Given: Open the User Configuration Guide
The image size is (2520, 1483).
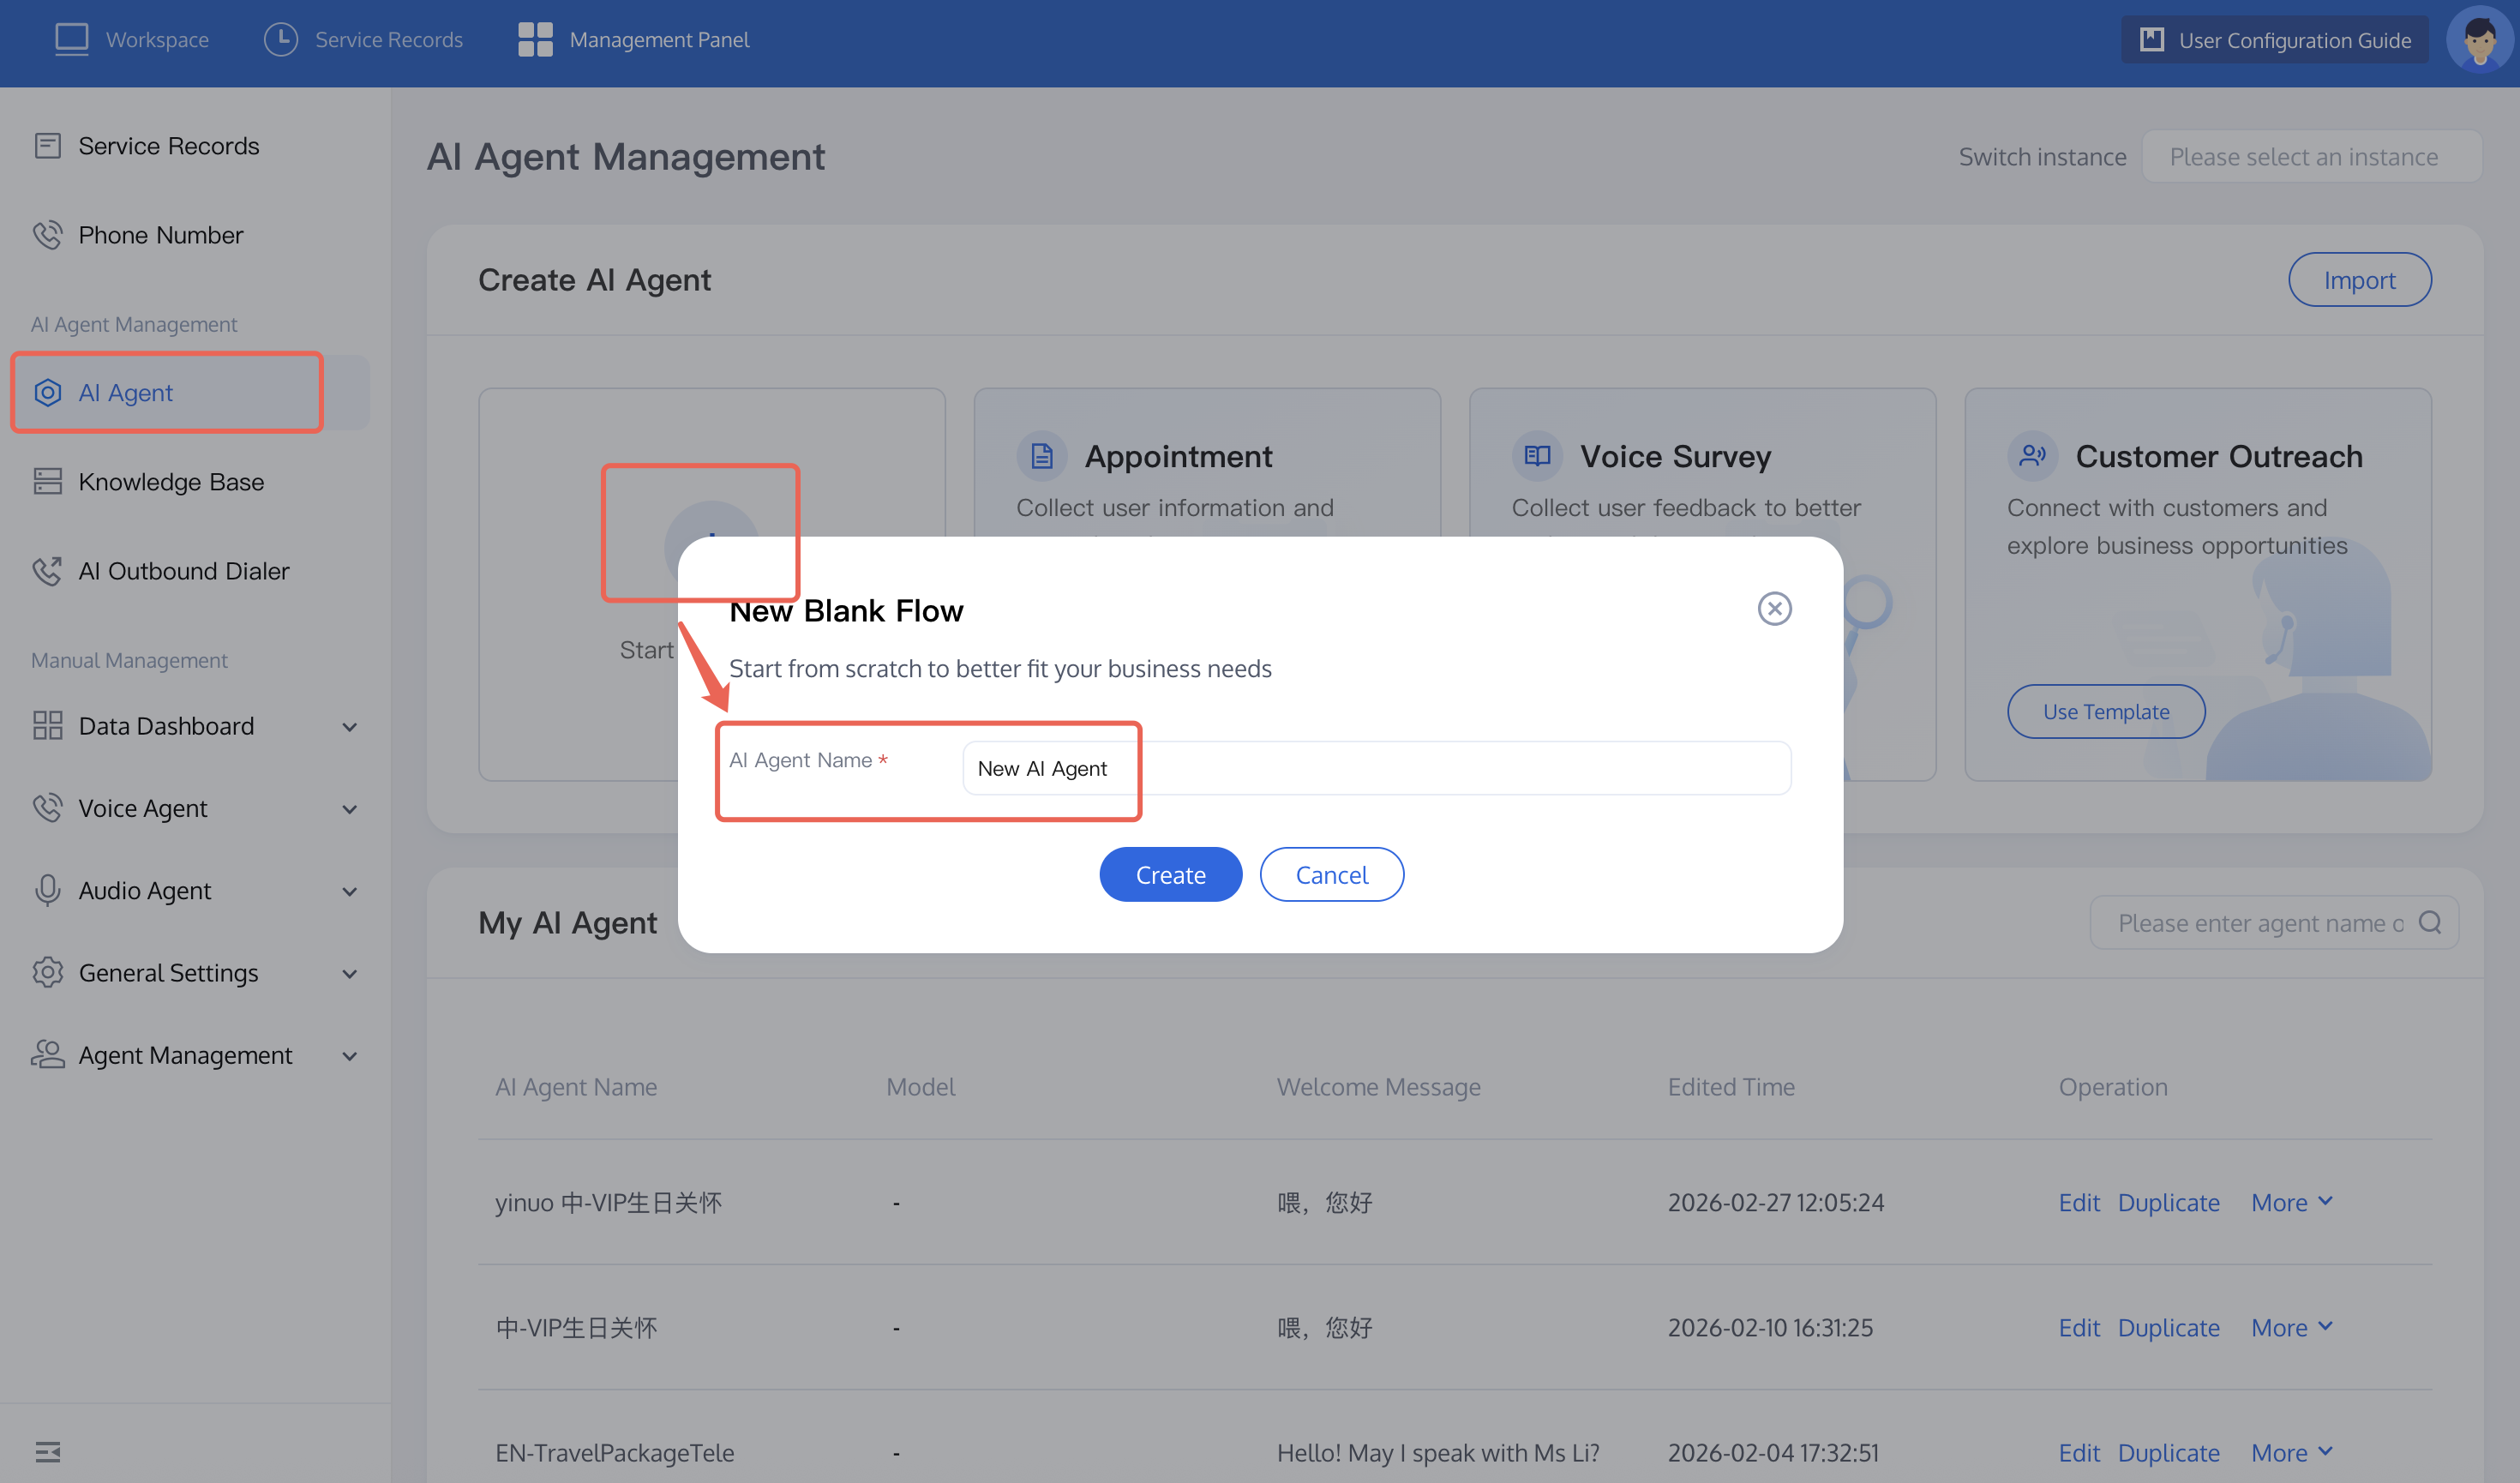Looking at the screenshot, I should point(2274,40).
